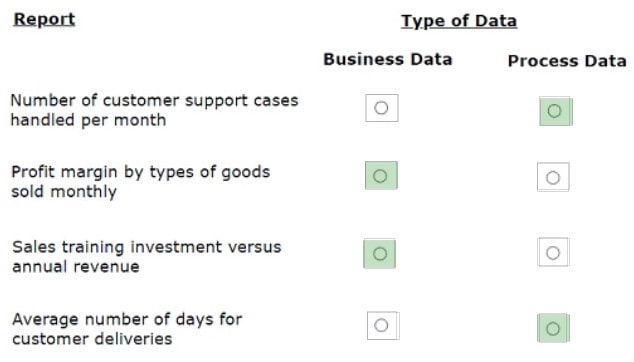The width and height of the screenshot is (634, 362).
Task: Click the 'customer deliveries' text line
Action: [92, 339]
